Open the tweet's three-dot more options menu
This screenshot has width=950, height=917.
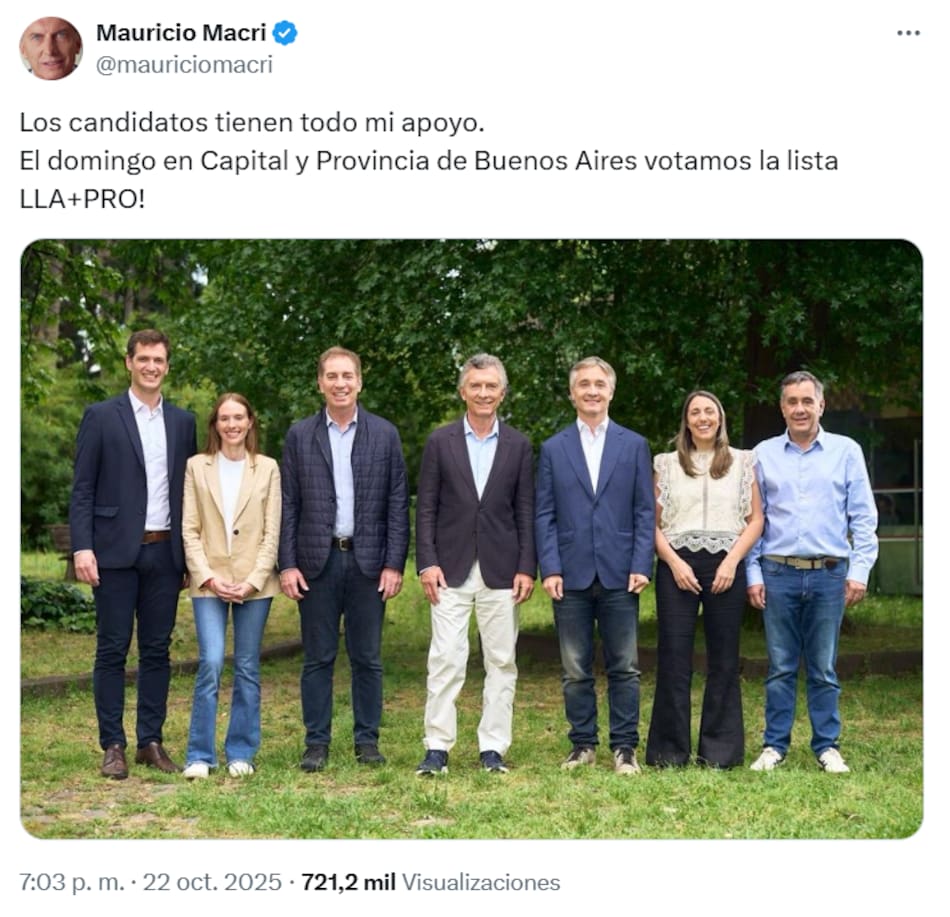tap(908, 33)
